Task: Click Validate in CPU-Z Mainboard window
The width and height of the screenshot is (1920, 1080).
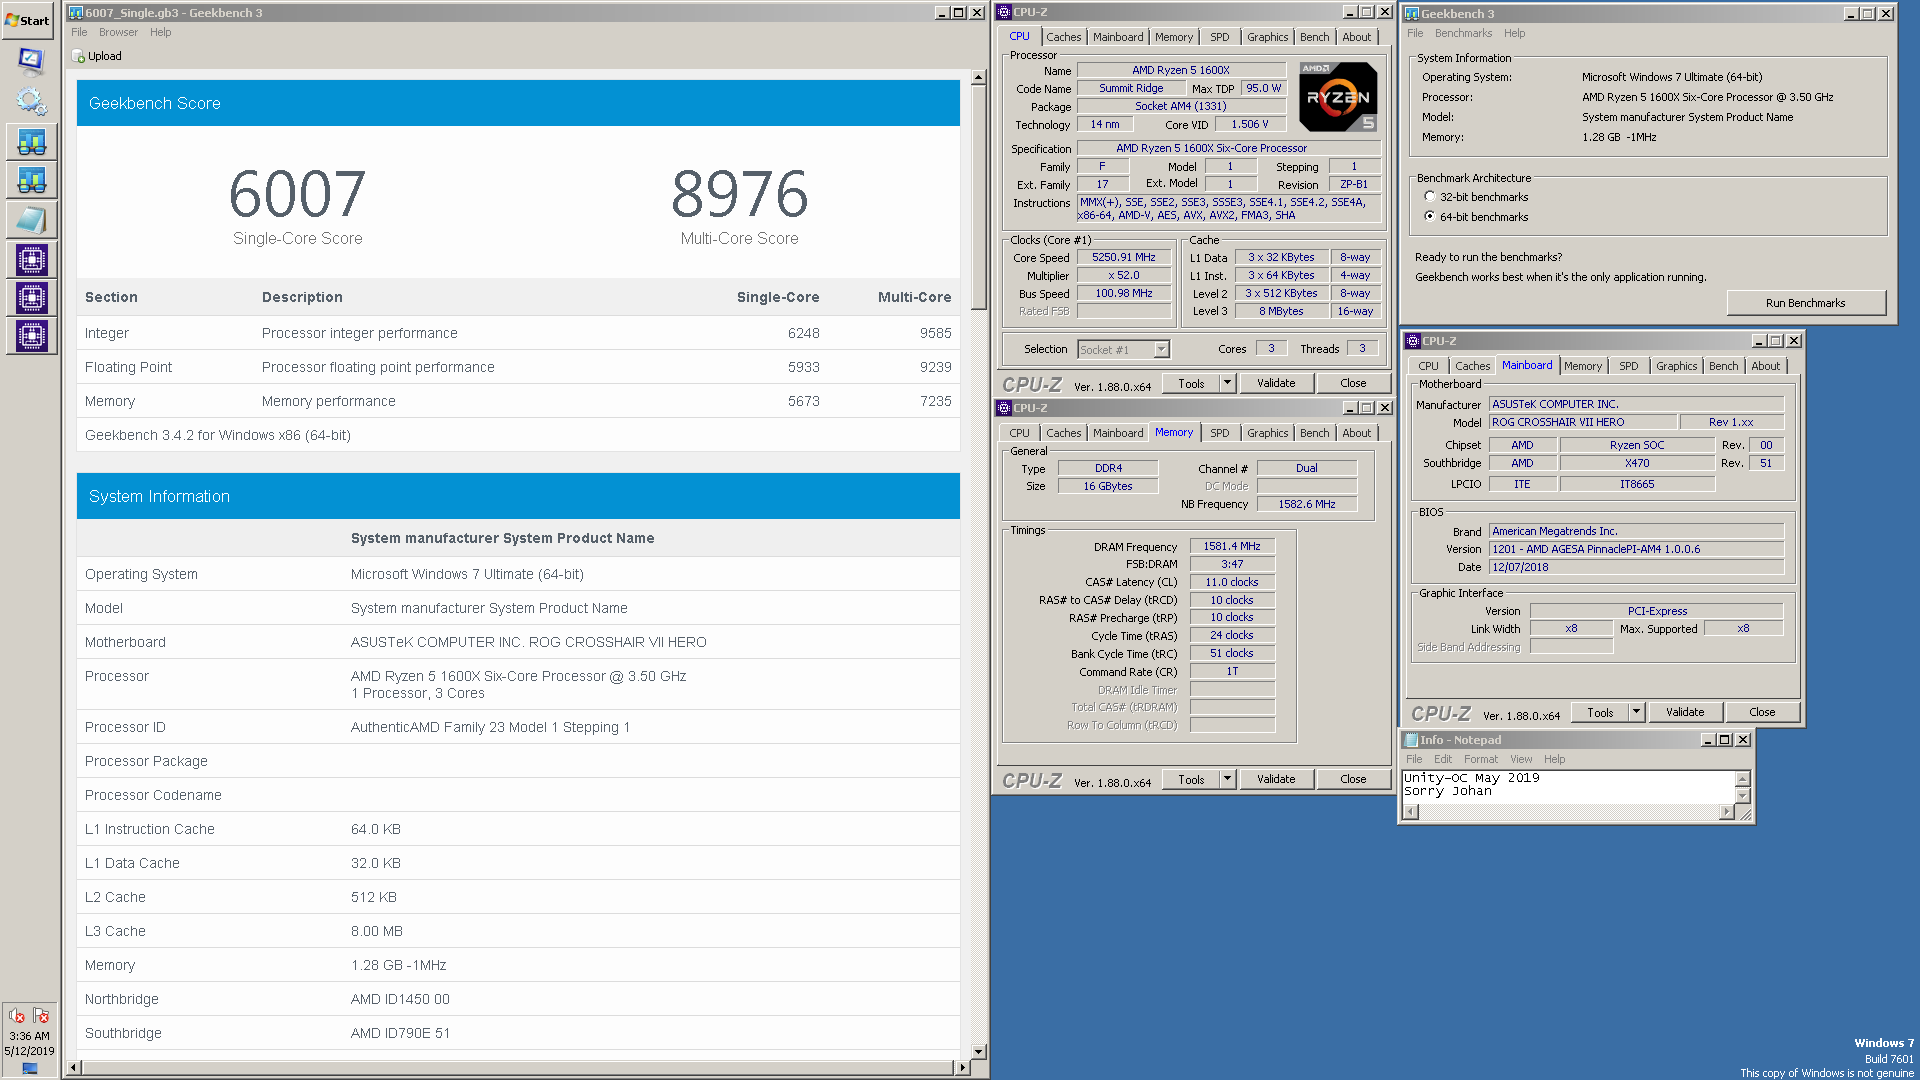Action: point(1685,712)
